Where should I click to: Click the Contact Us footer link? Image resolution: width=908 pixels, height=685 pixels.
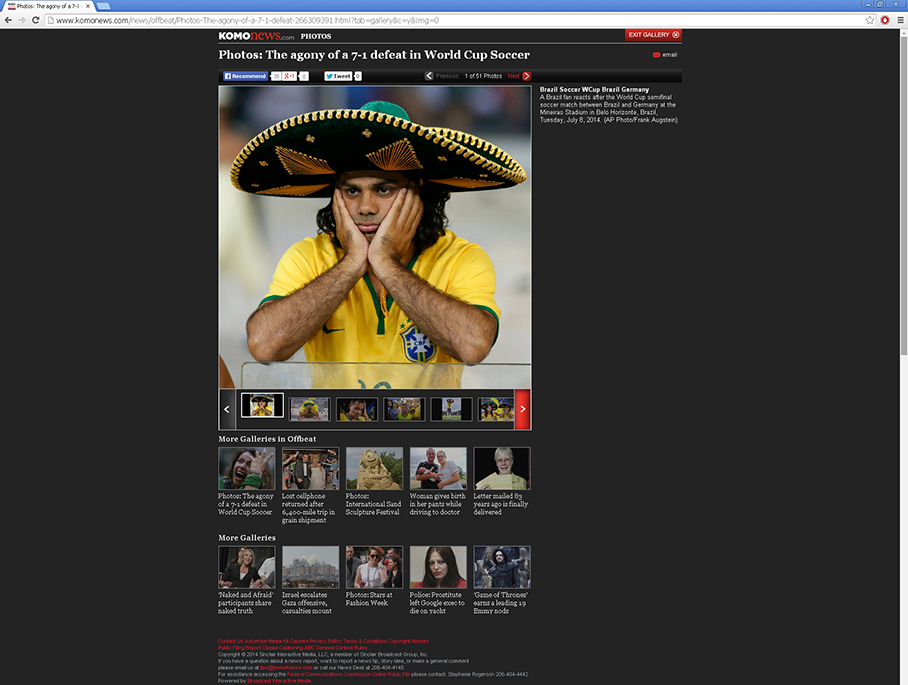tap(230, 641)
